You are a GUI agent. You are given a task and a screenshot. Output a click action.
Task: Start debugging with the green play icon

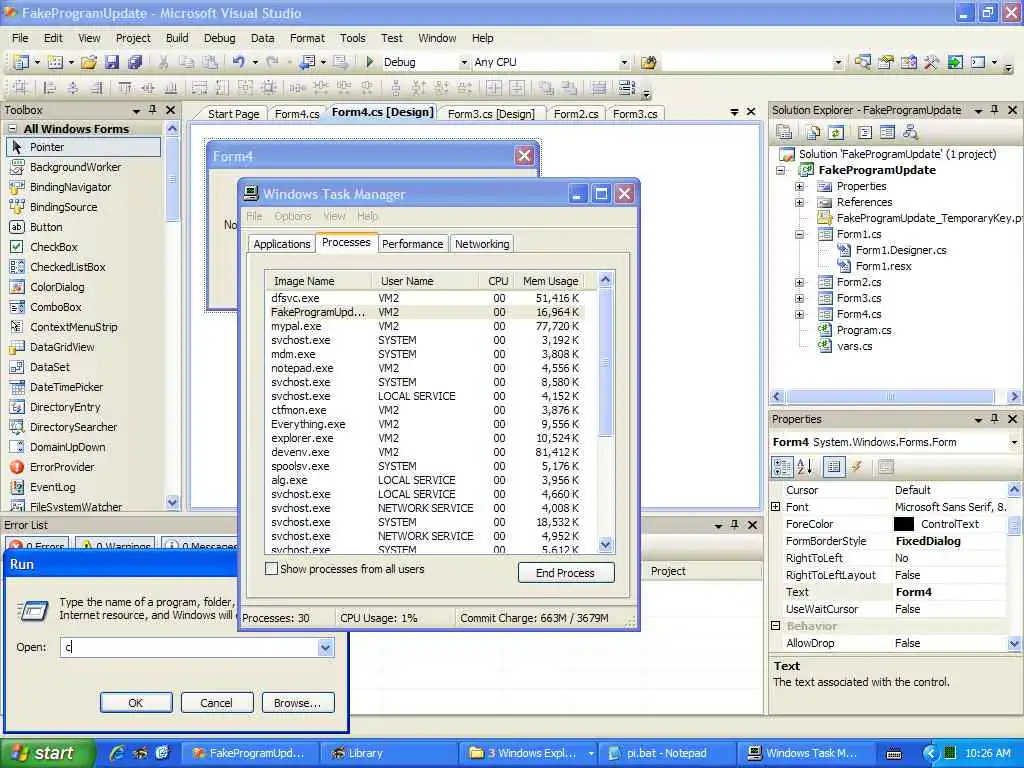click(370, 62)
